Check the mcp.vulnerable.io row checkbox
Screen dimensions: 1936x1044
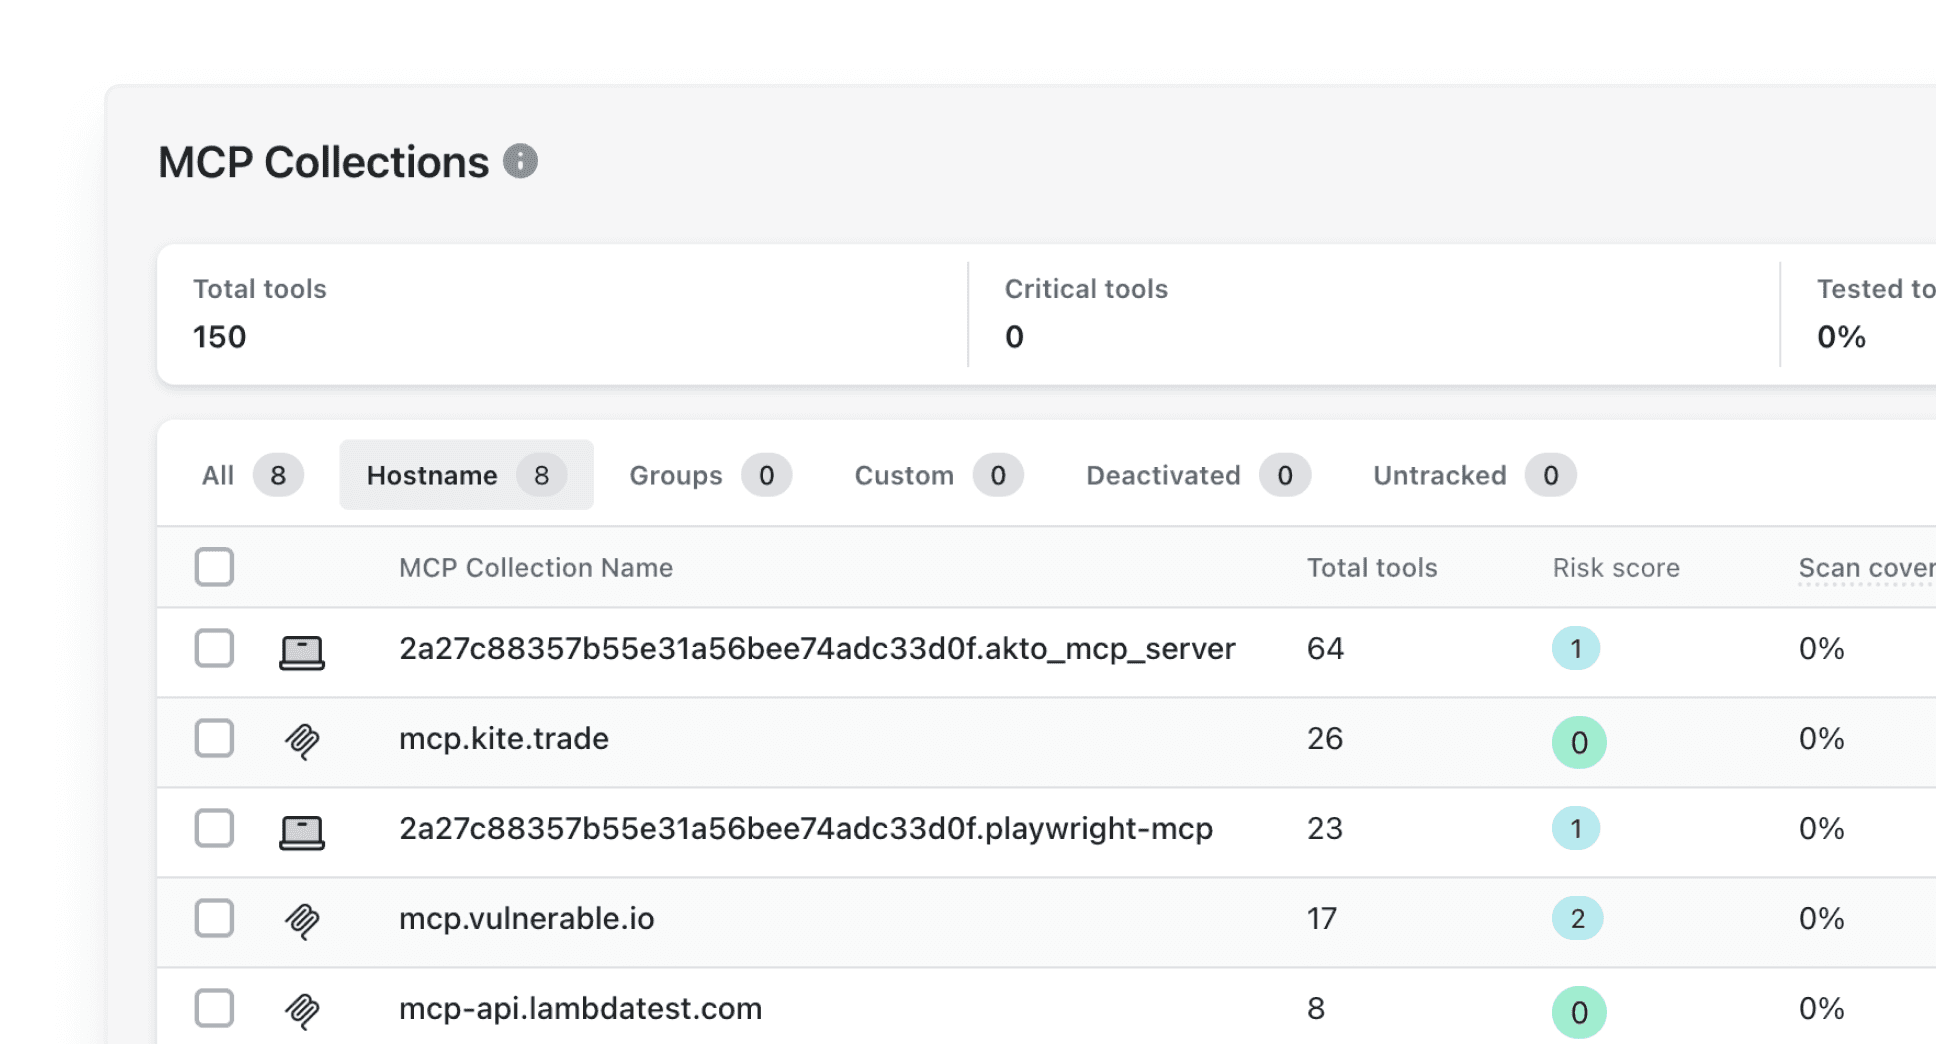point(214,920)
